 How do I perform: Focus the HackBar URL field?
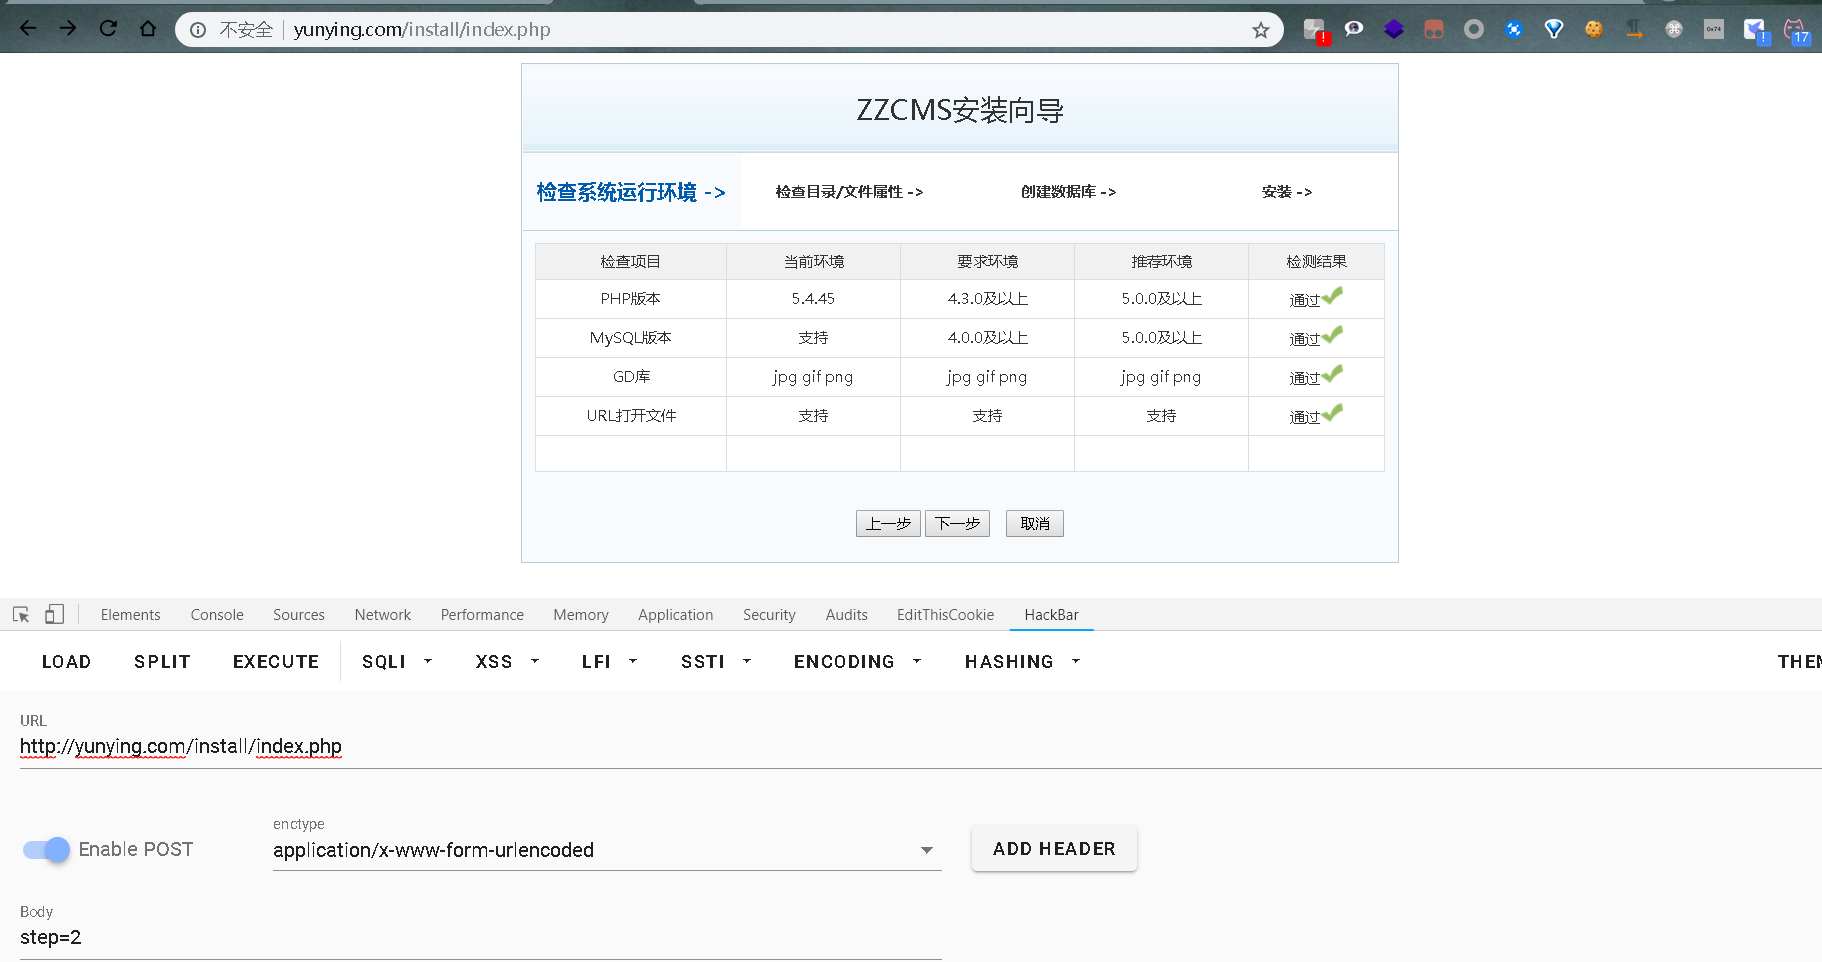[x=920, y=747]
